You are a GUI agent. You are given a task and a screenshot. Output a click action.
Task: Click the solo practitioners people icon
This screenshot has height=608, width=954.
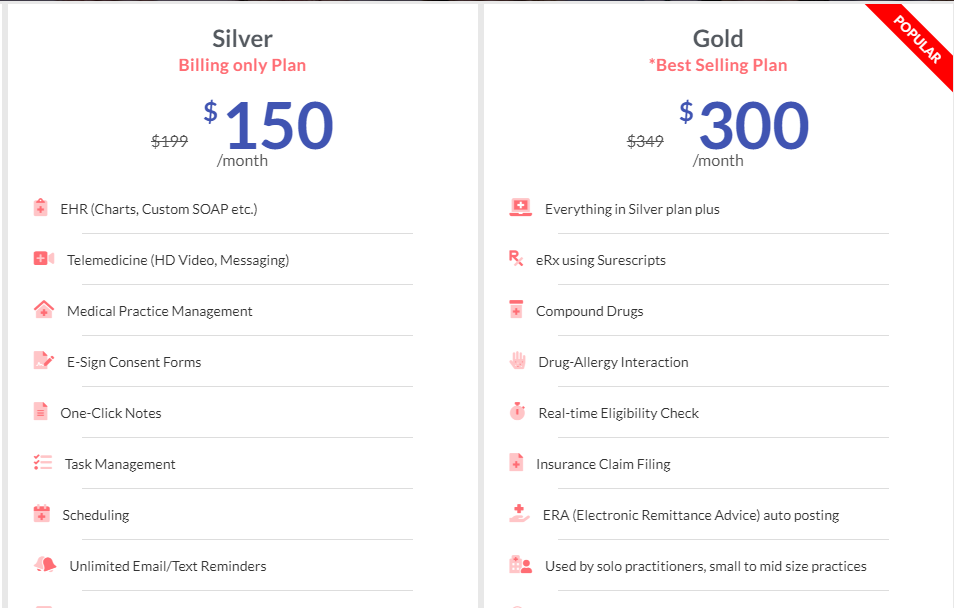[520, 565]
